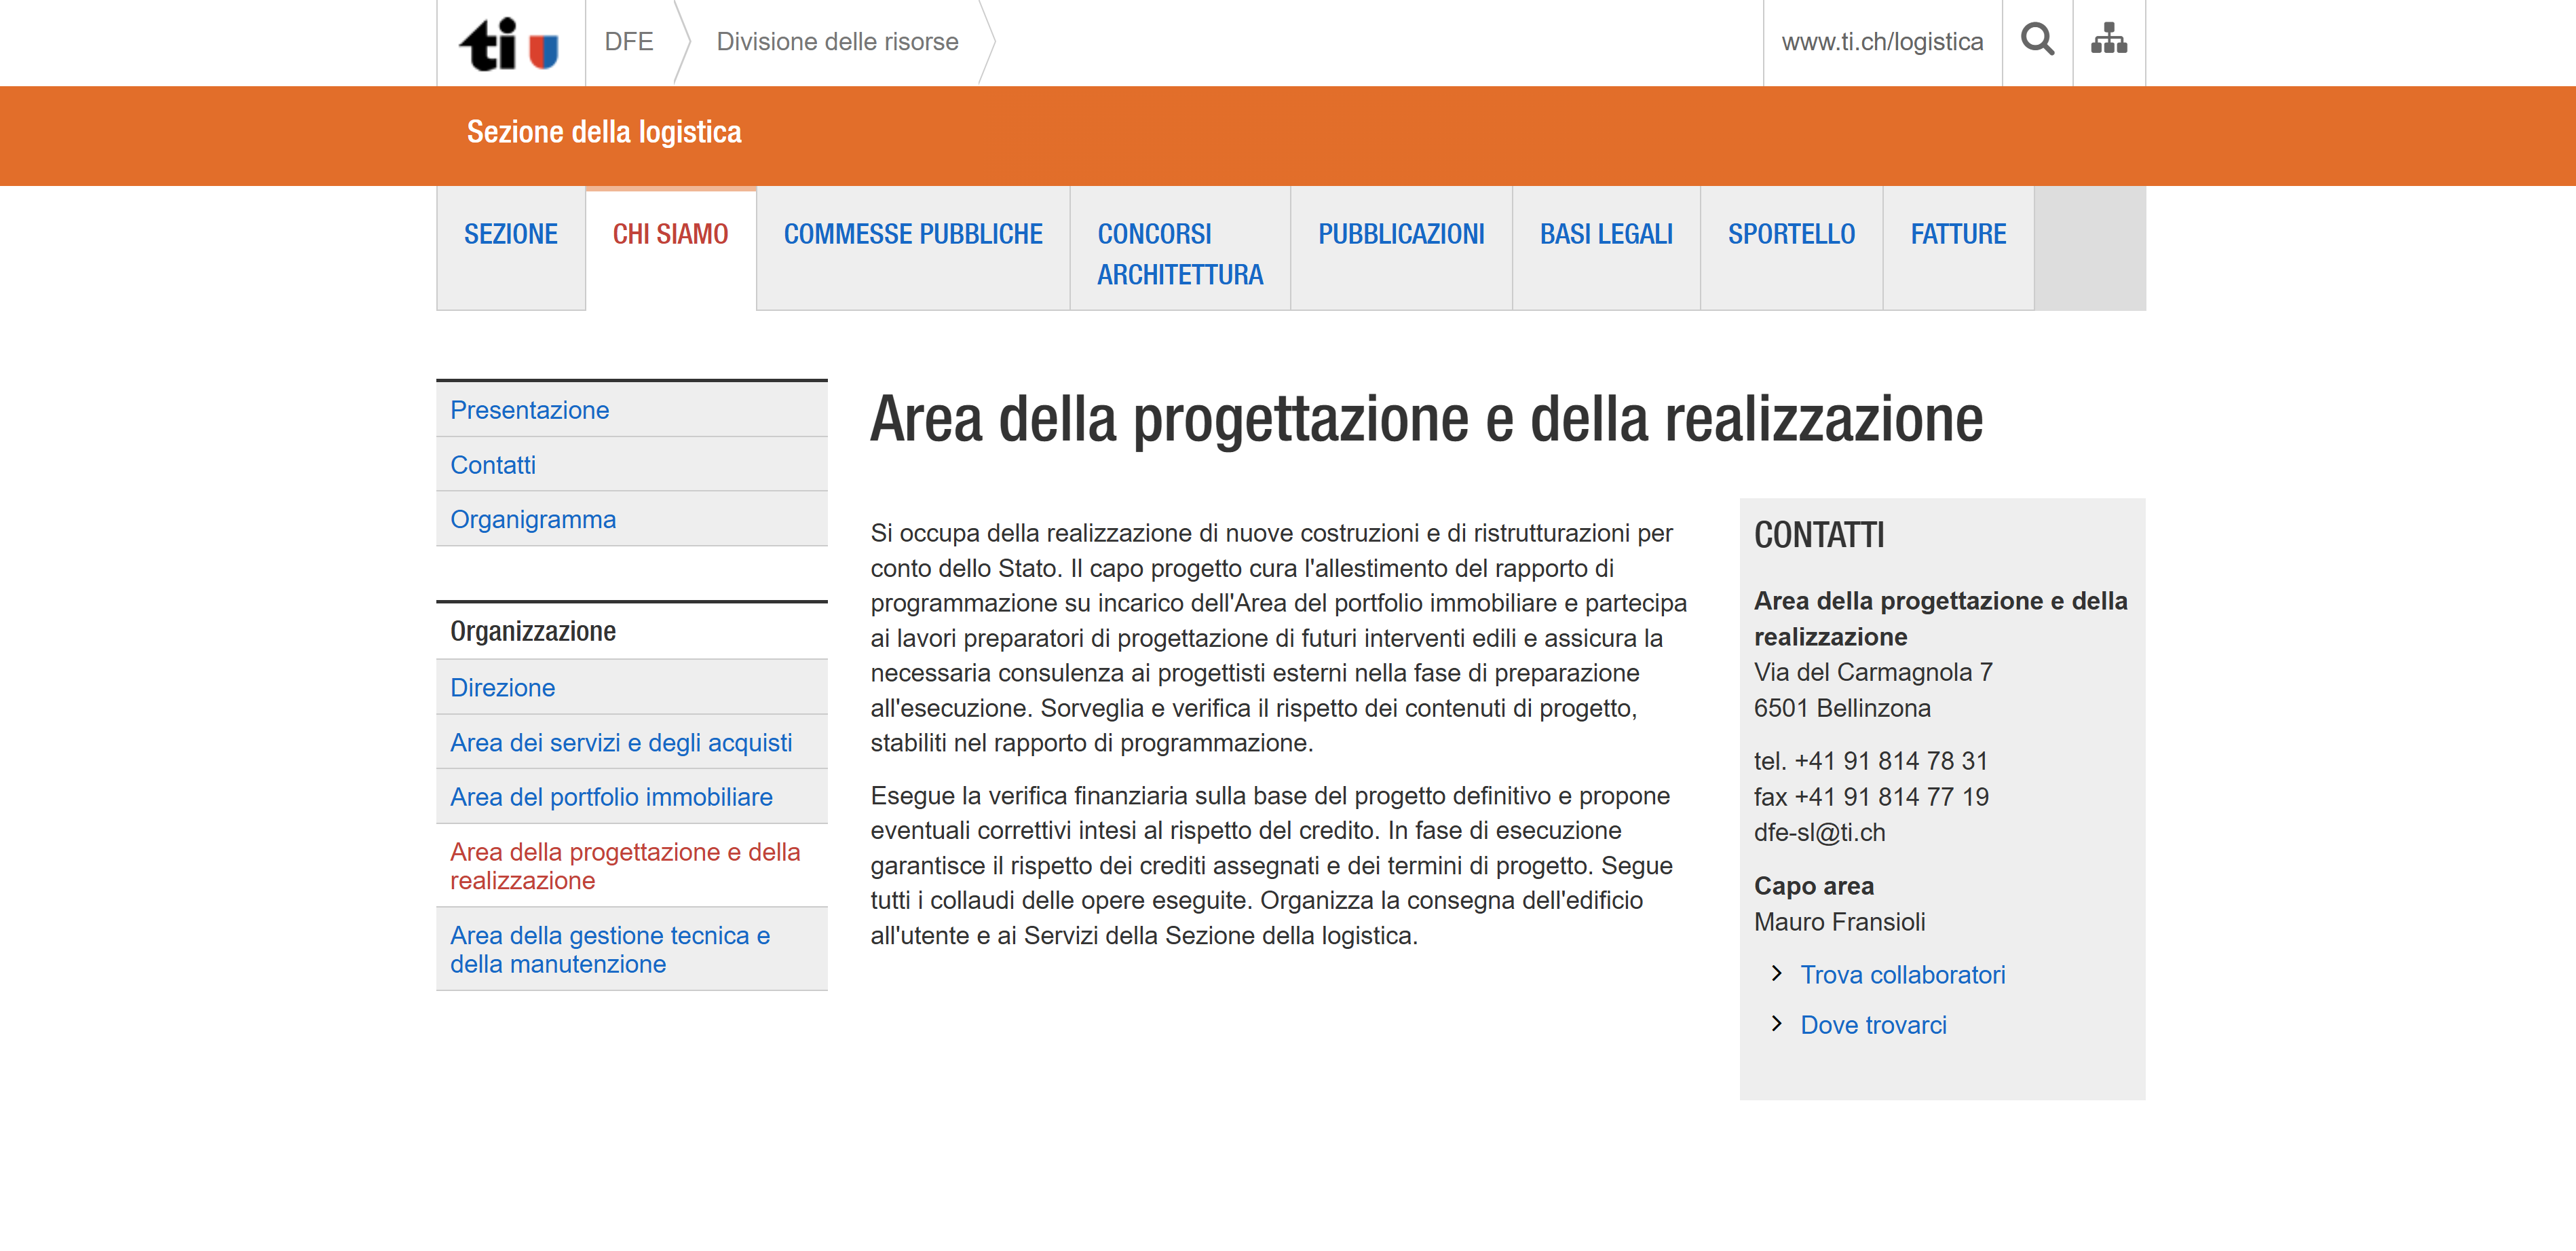This screenshot has height=1251, width=2576.
Task: Open Presentazione in sidebar
Action: (x=529, y=410)
